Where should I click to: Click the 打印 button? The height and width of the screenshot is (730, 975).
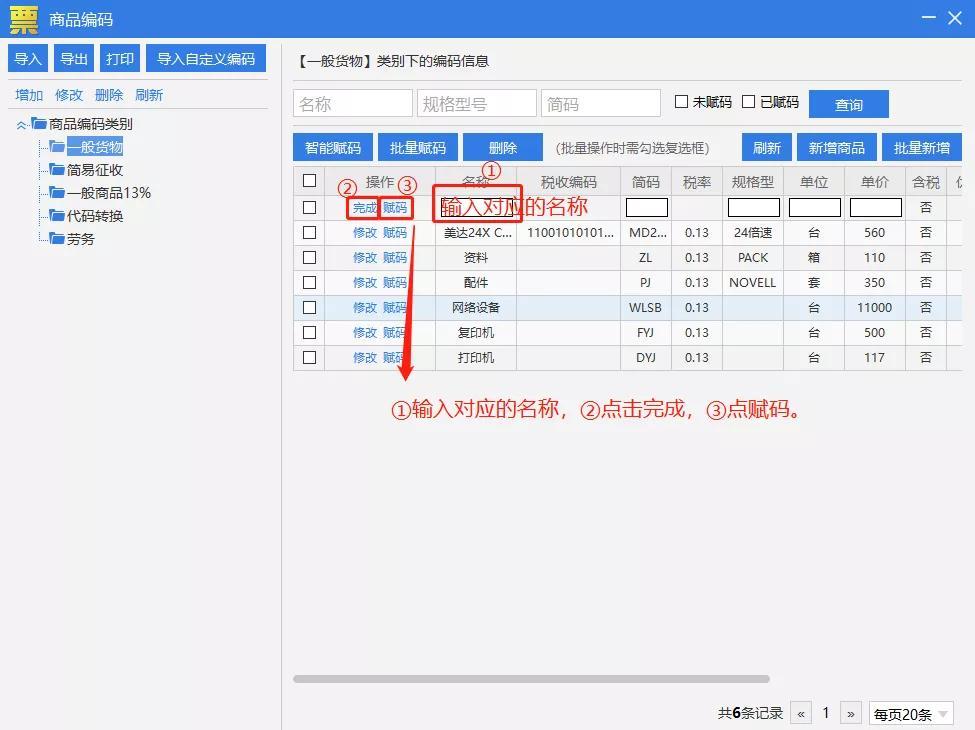(119, 58)
